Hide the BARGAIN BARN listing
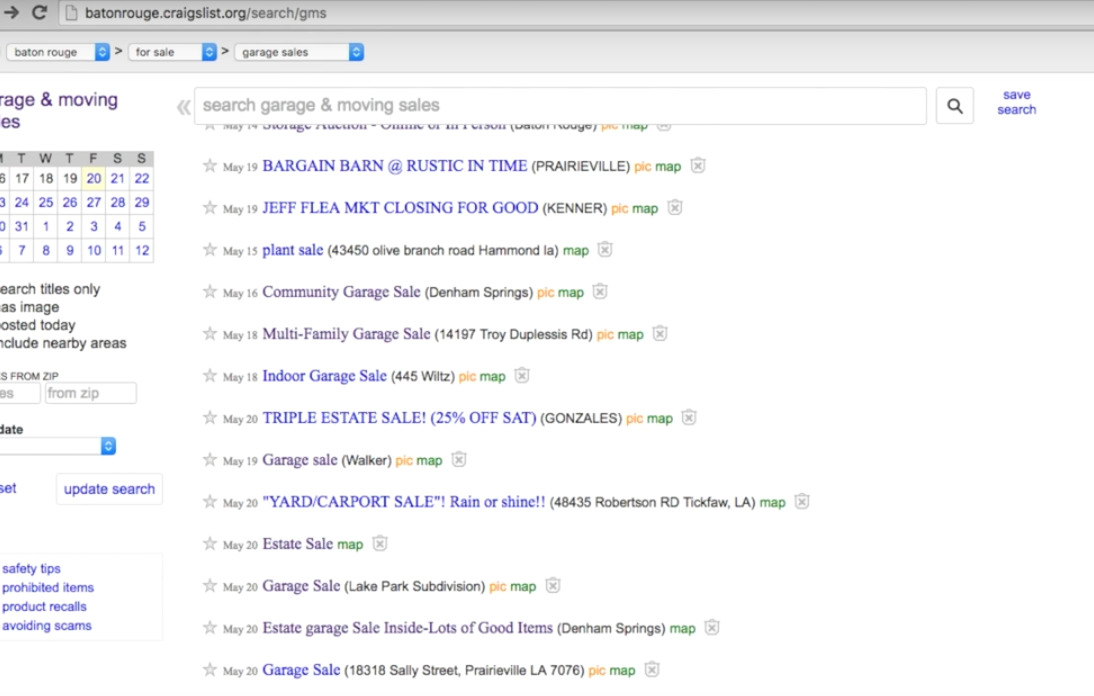 coord(698,166)
